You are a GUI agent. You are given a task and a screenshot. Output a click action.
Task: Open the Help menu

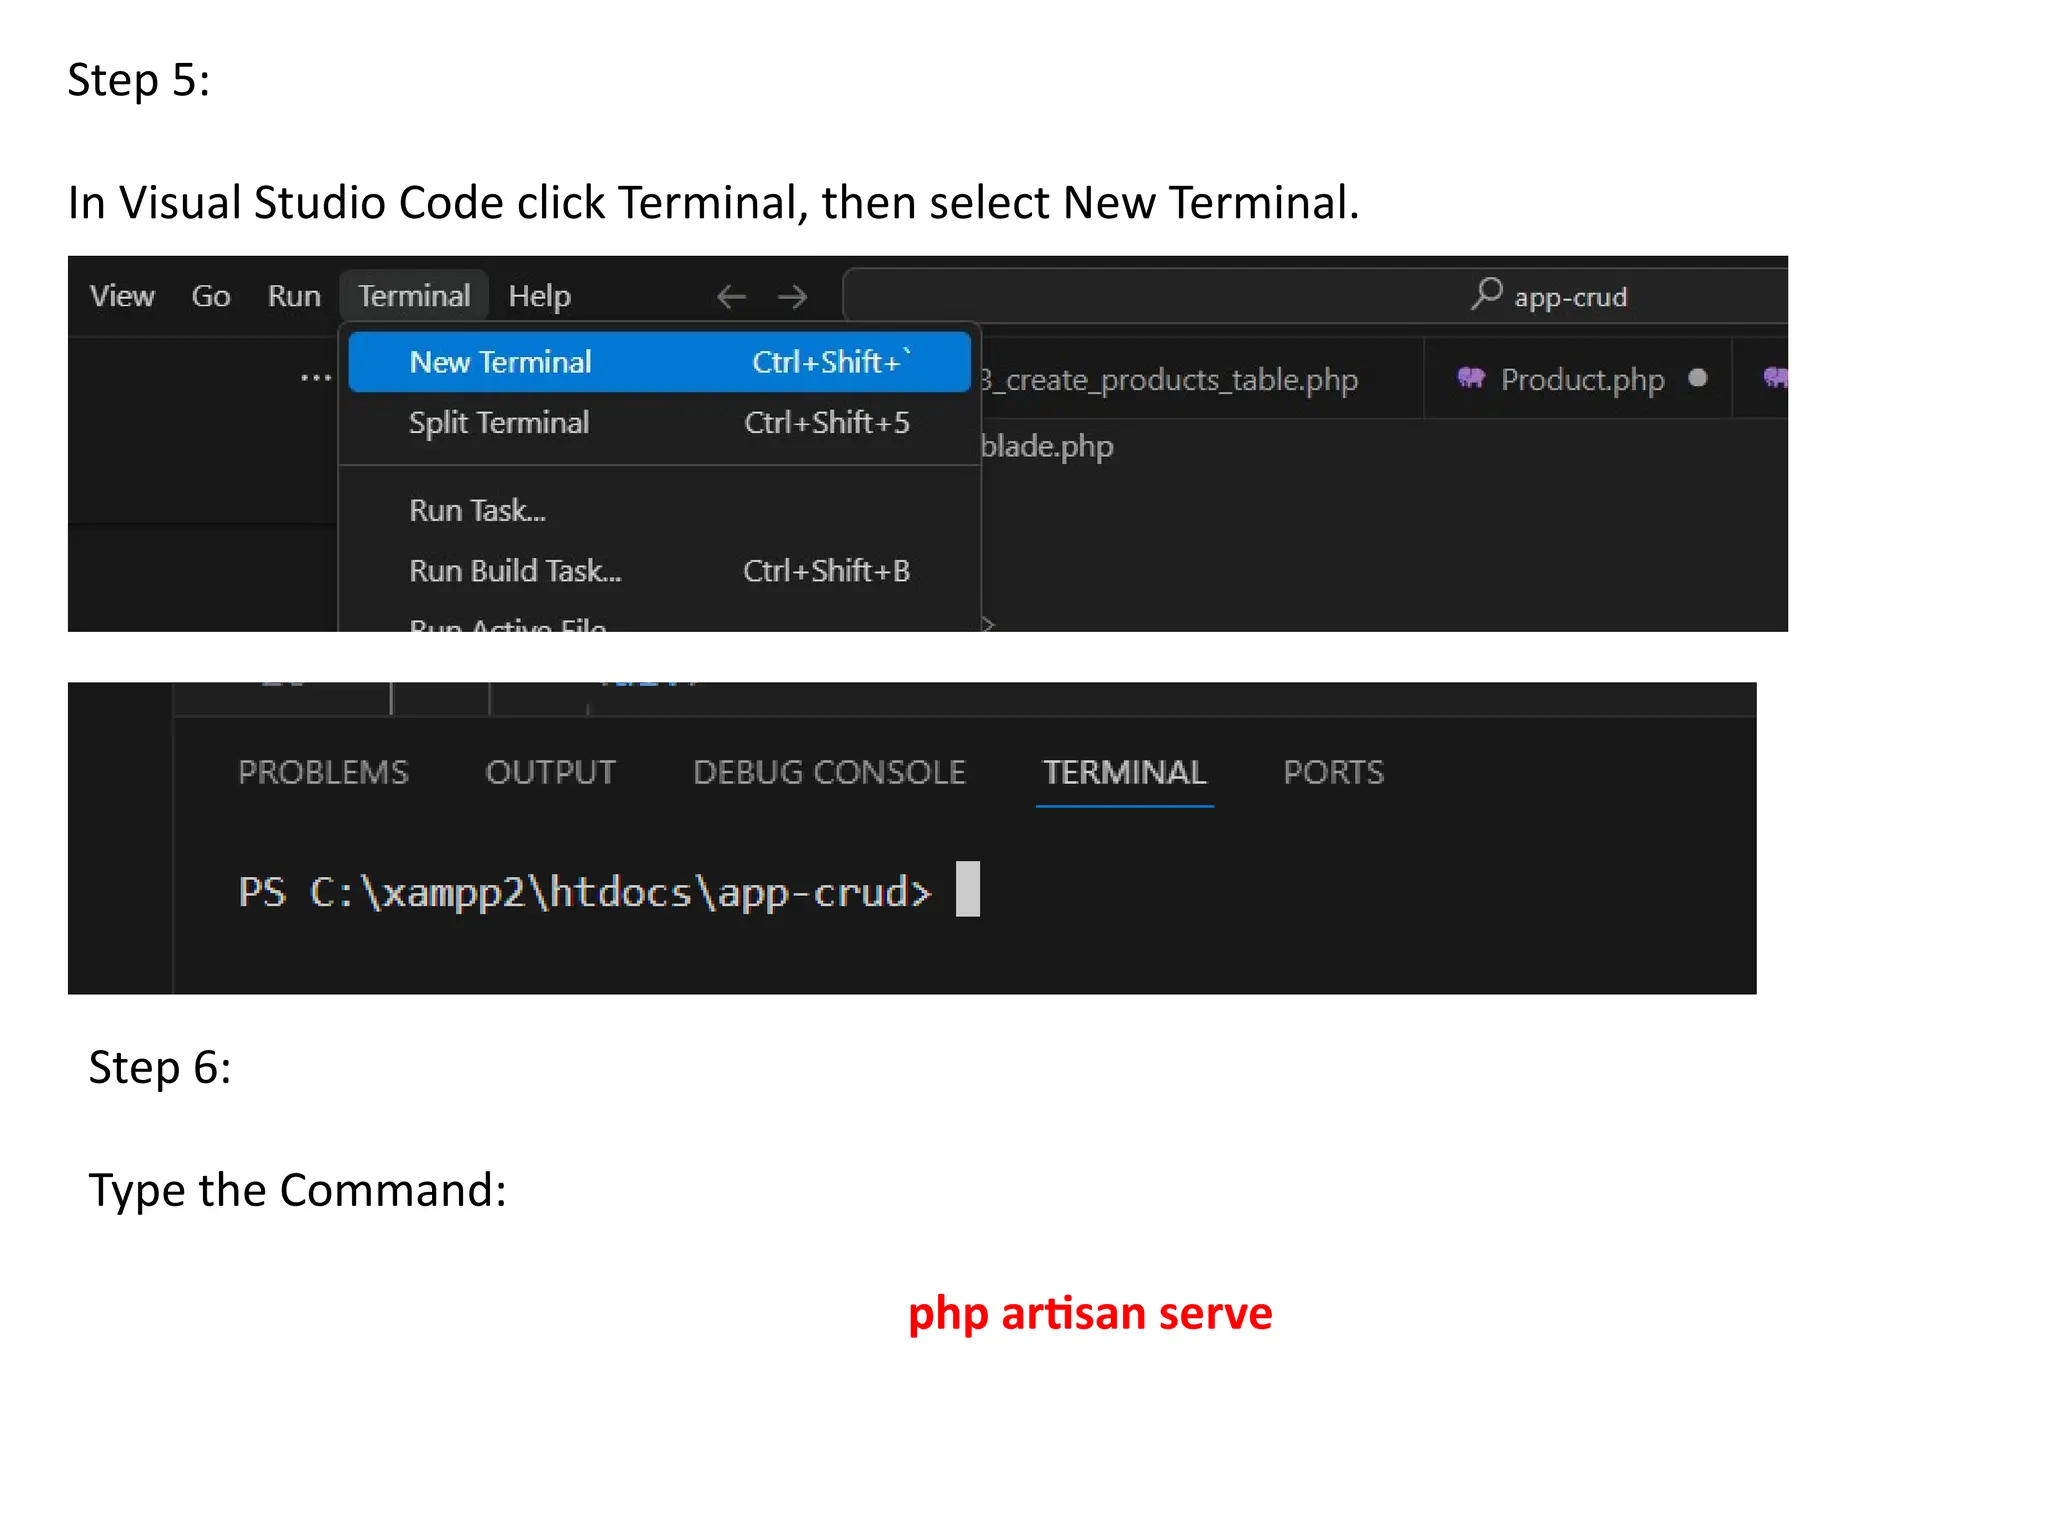click(539, 296)
